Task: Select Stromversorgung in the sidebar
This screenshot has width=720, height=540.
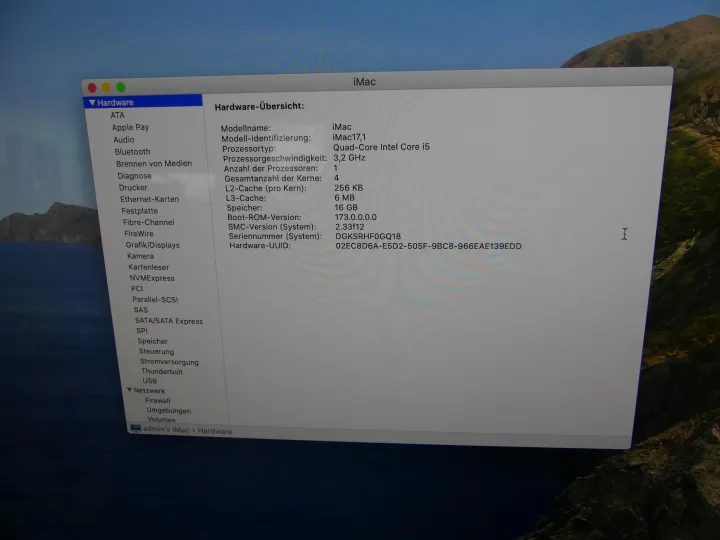Action: coord(169,362)
